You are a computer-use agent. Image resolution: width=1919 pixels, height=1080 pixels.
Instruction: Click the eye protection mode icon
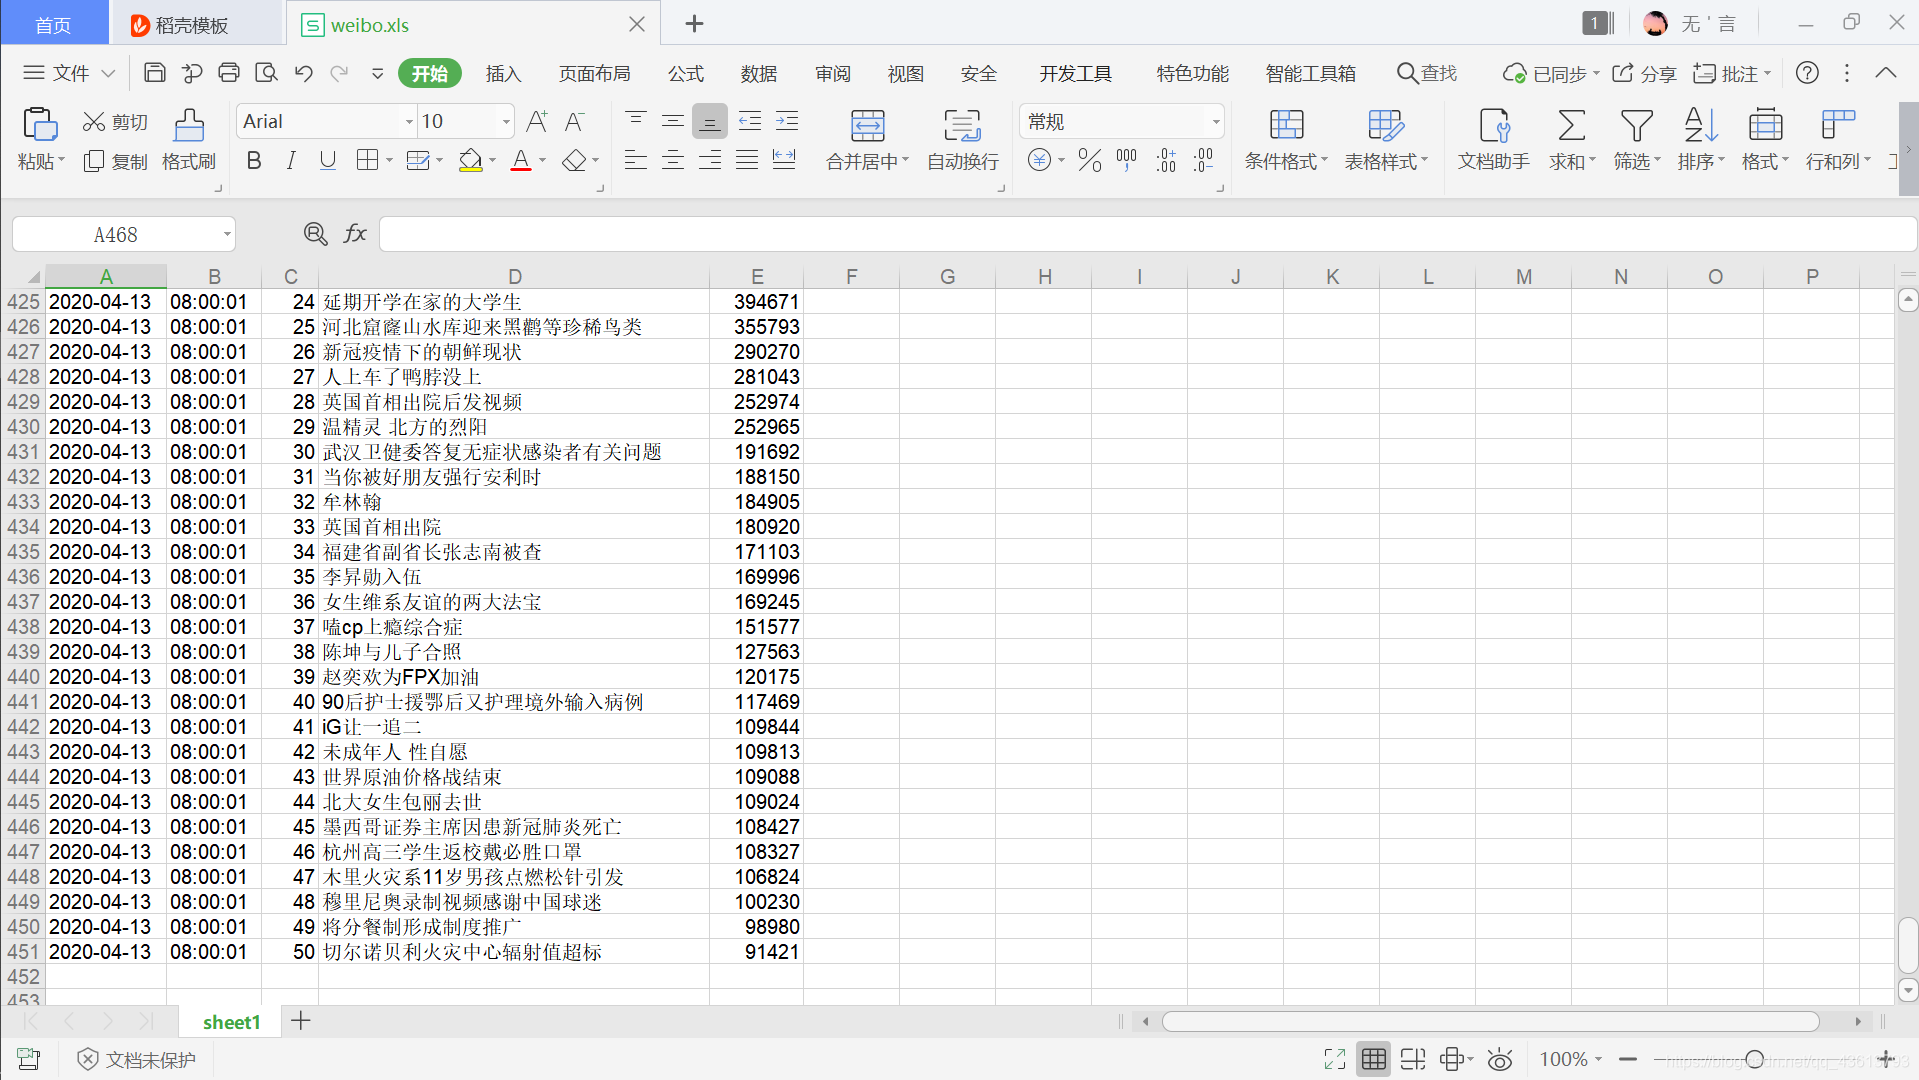point(1500,1060)
